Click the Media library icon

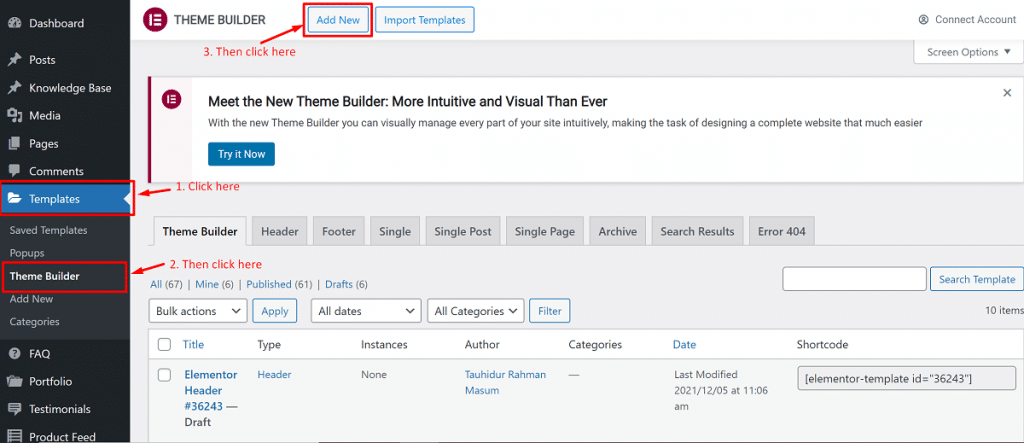point(14,116)
